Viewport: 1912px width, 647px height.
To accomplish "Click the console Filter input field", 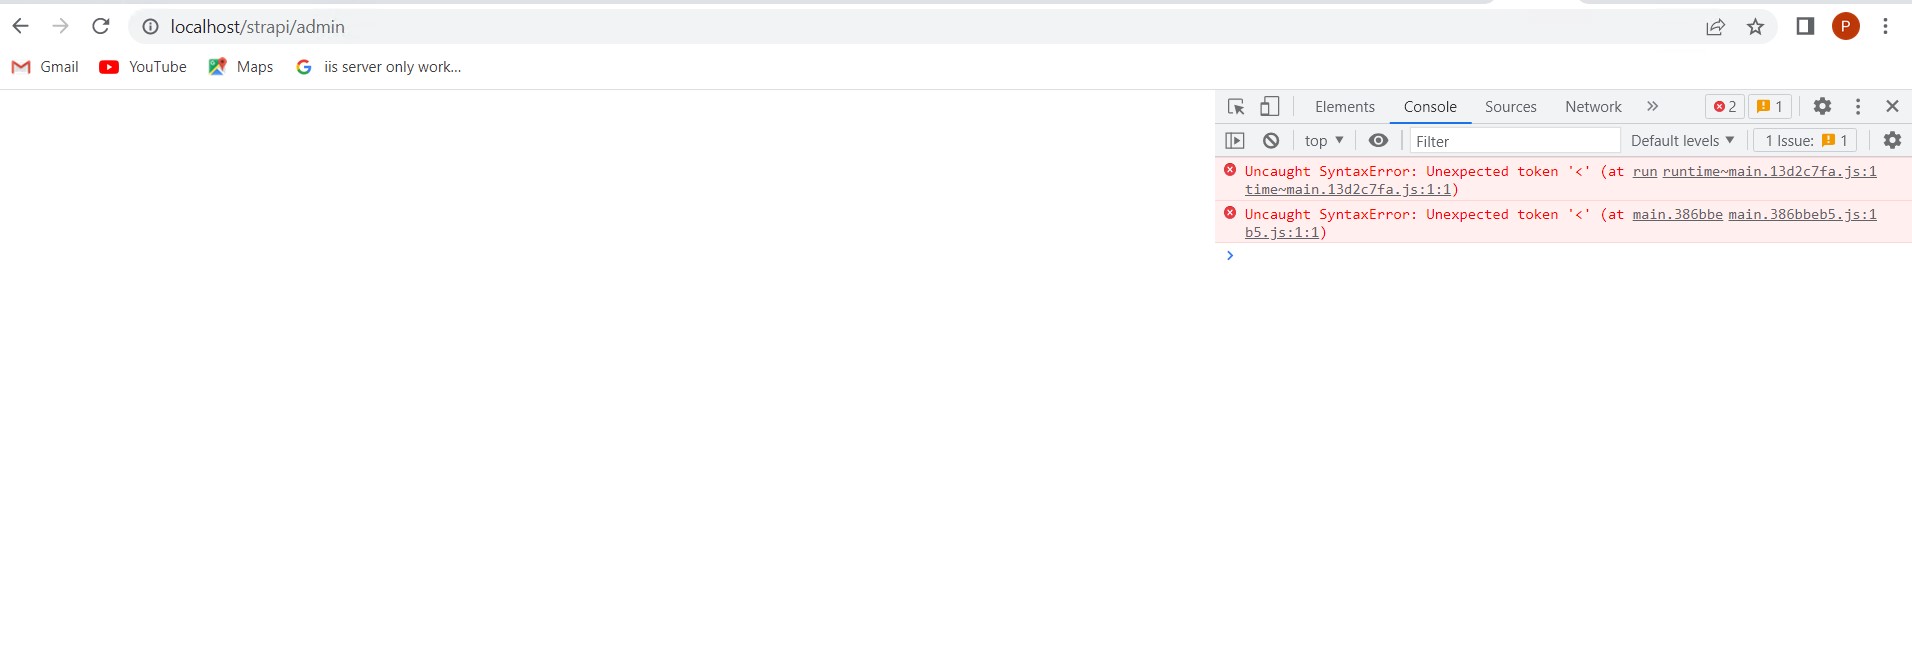I will click(1514, 141).
